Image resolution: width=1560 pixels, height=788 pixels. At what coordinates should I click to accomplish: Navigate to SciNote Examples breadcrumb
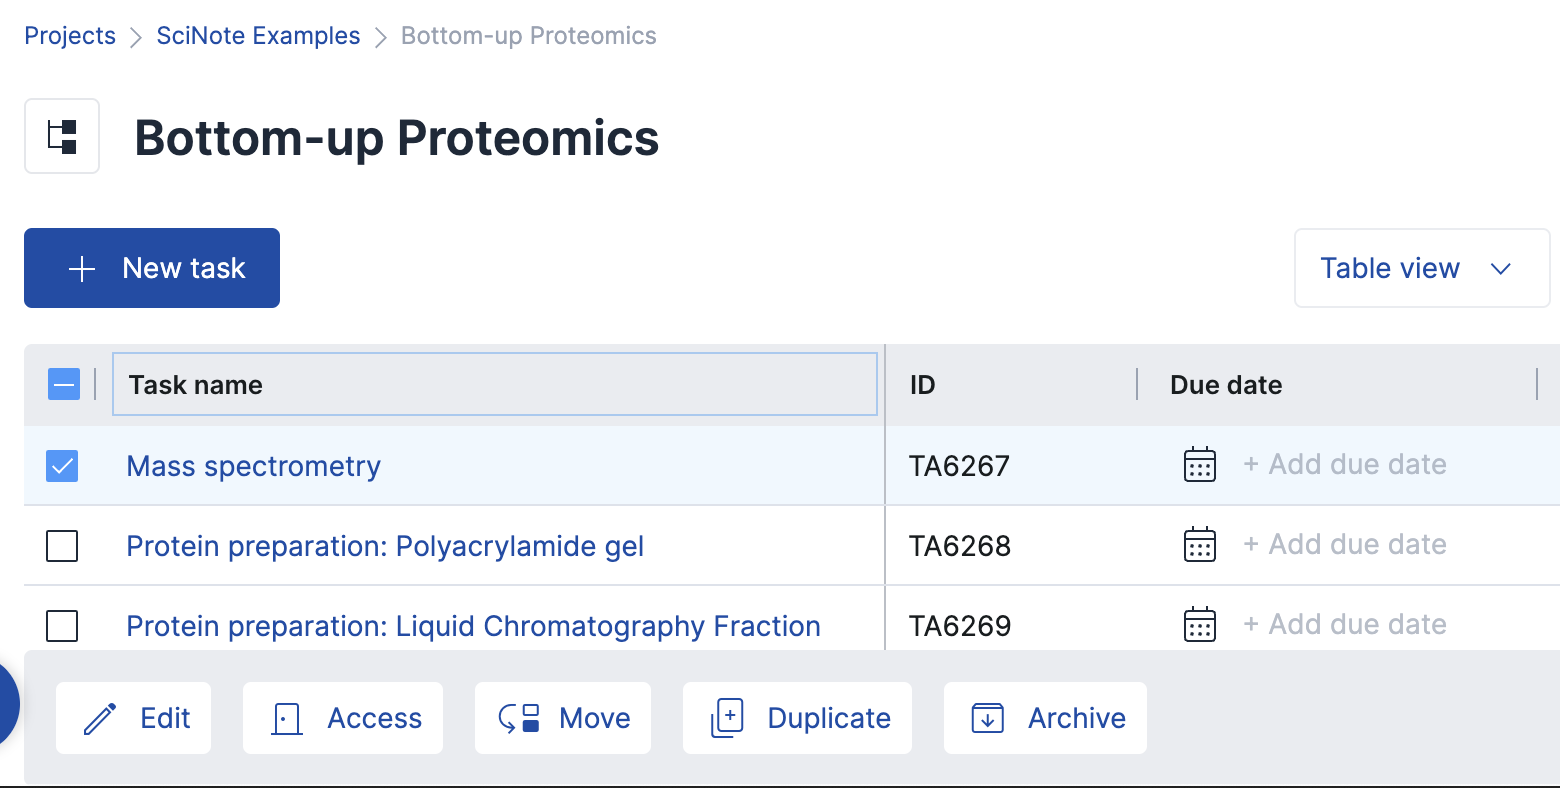[258, 36]
